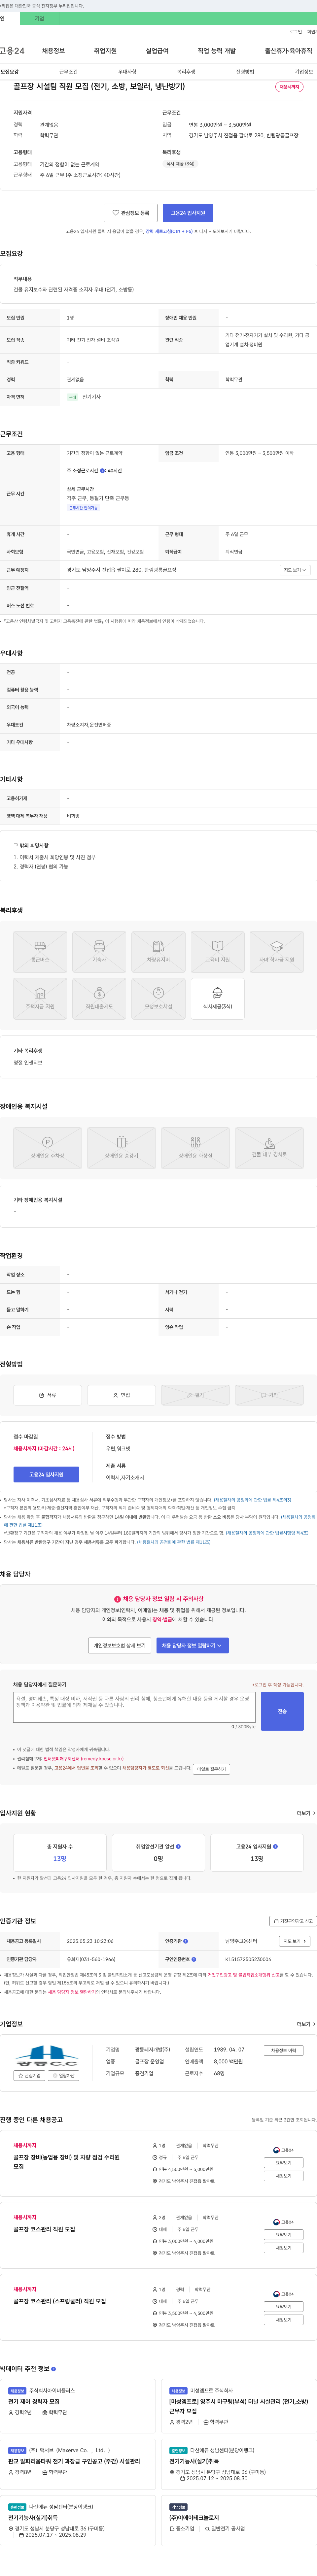
Task: Open the 직업 능력 개발 menu
Action: [217, 51]
